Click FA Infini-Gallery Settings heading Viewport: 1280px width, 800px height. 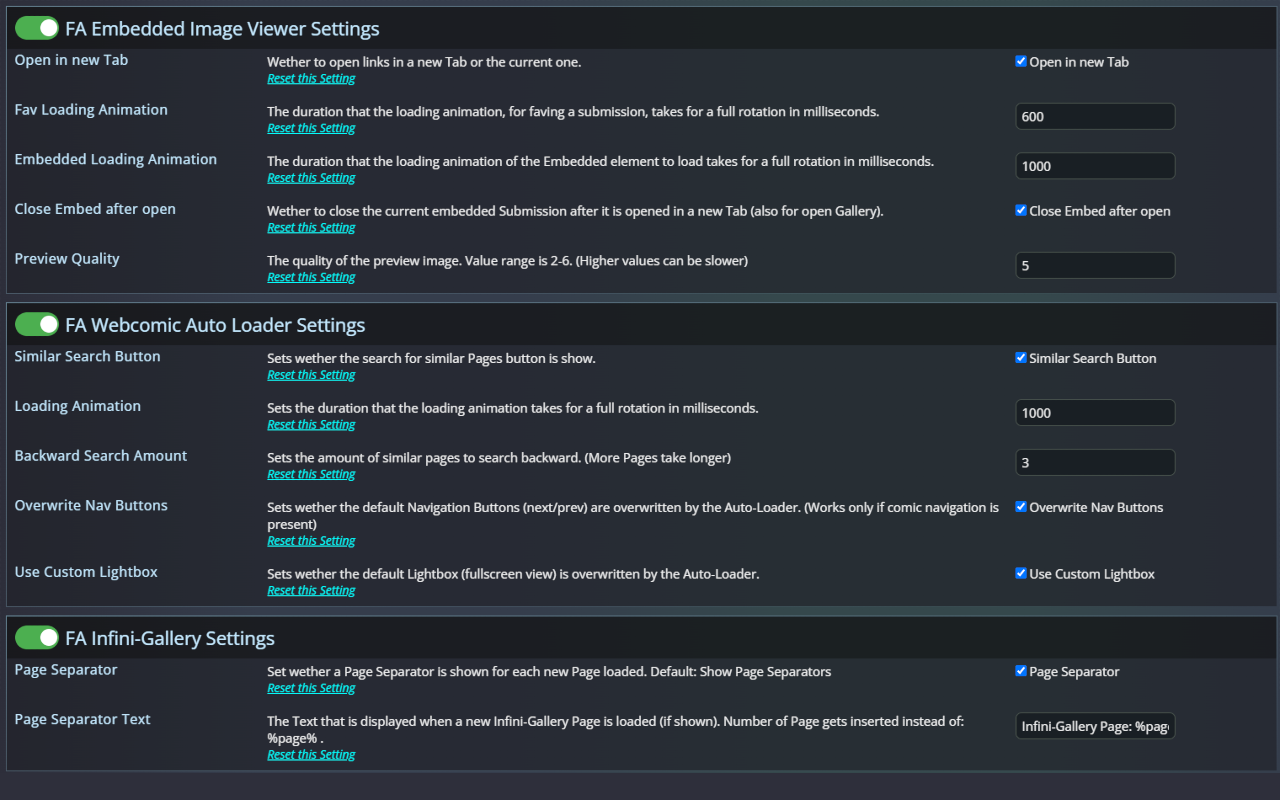tap(170, 638)
